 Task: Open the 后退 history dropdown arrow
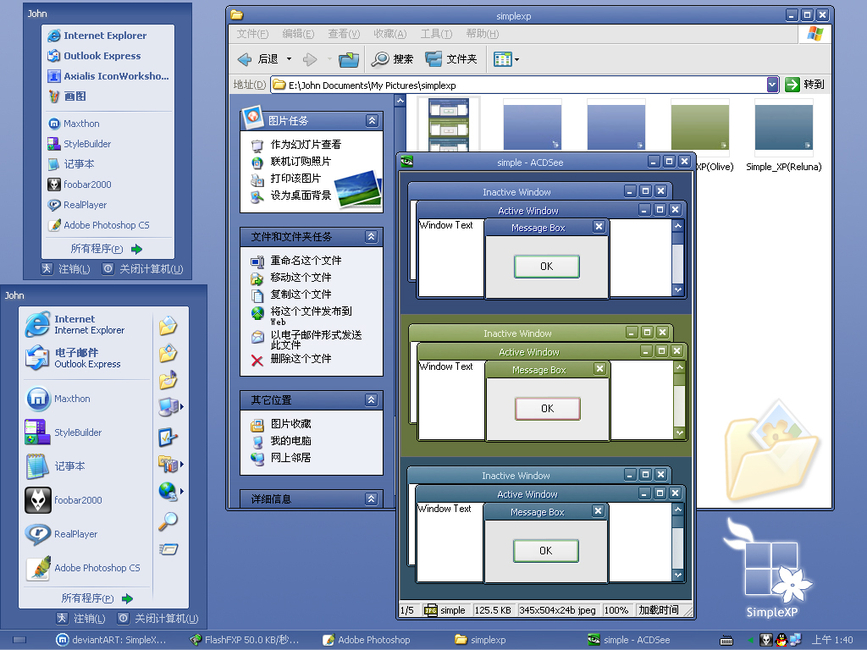click(x=289, y=59)
